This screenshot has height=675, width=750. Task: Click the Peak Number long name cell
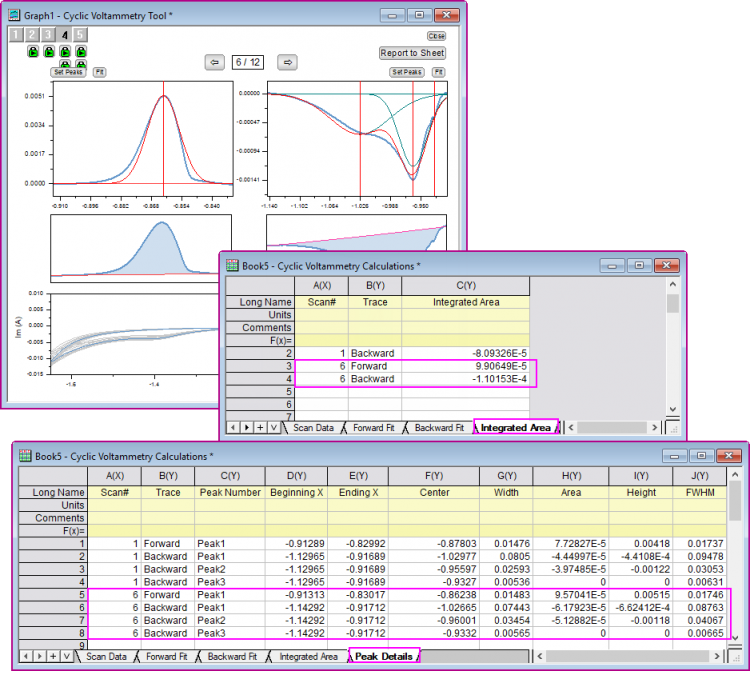230,493
